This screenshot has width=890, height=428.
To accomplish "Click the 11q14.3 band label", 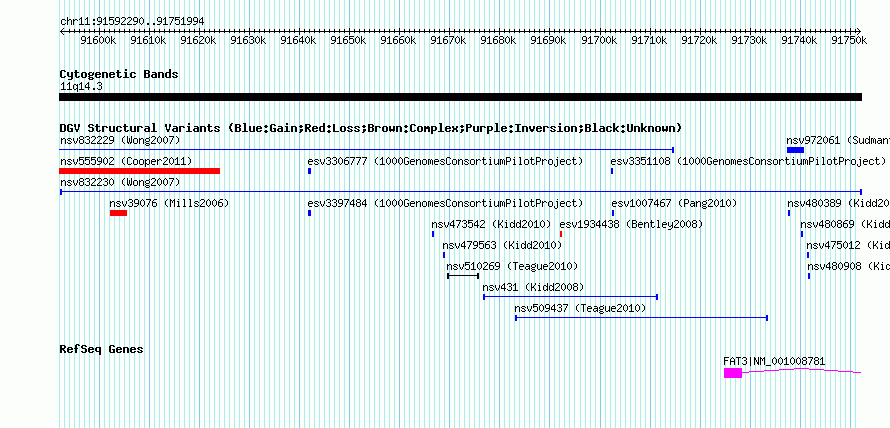I will [x=81, y=87].
